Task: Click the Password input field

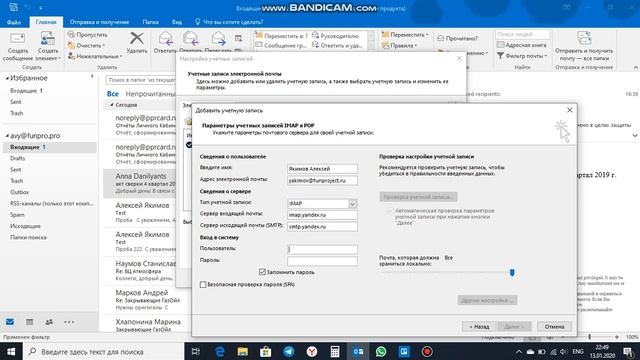Action: point(322,260)
